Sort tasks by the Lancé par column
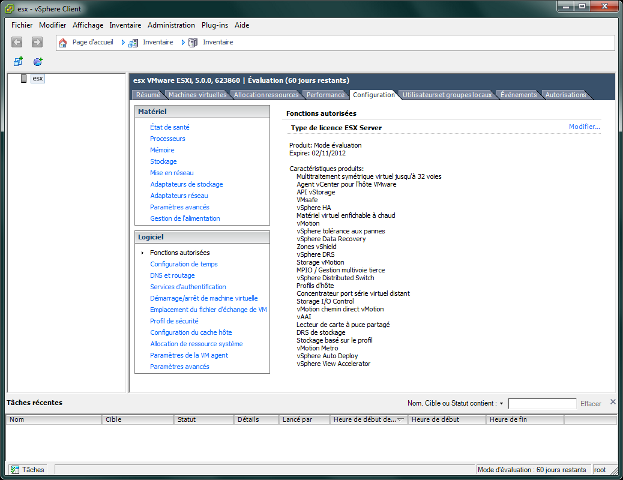The image size is (623, 480). [x=304, y=420]
